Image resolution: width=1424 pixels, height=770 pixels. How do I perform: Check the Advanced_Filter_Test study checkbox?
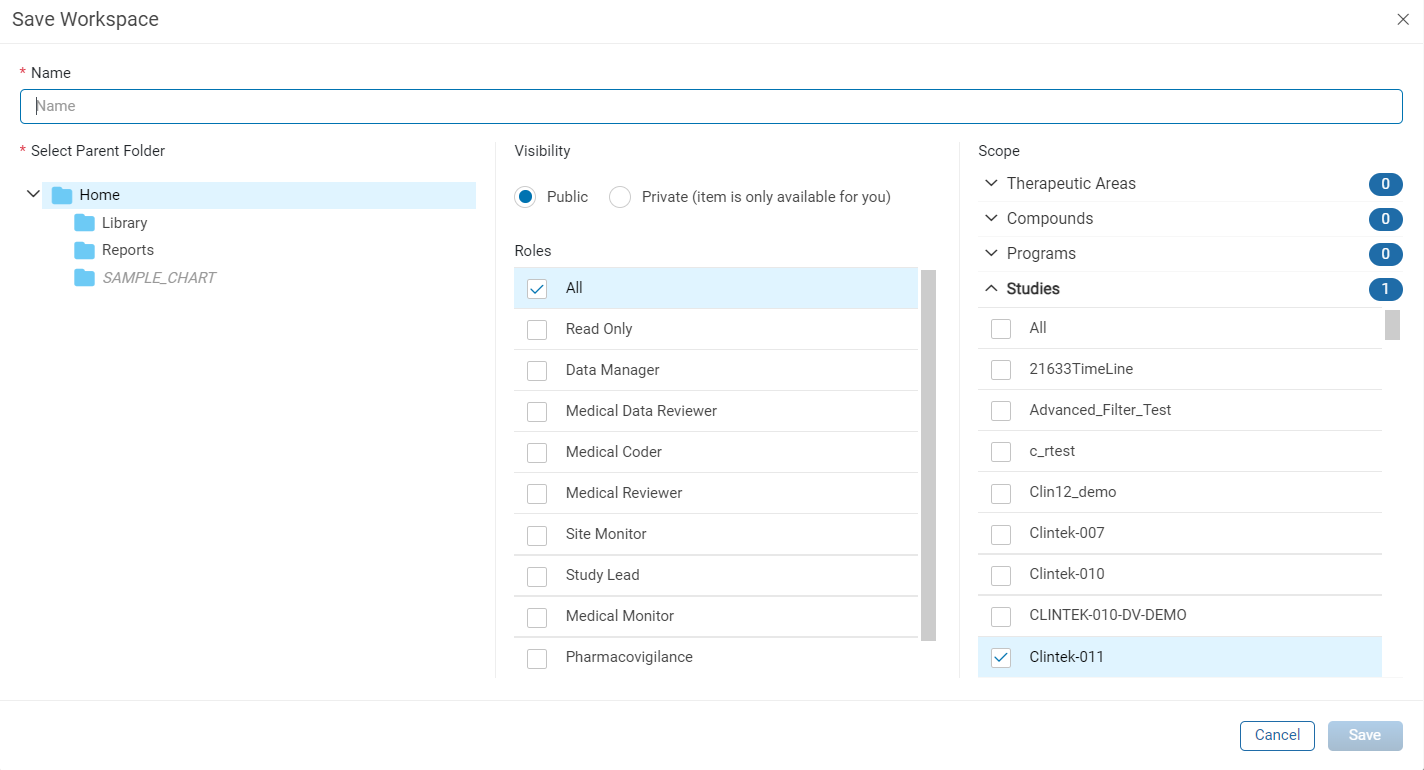point(1001,410)
